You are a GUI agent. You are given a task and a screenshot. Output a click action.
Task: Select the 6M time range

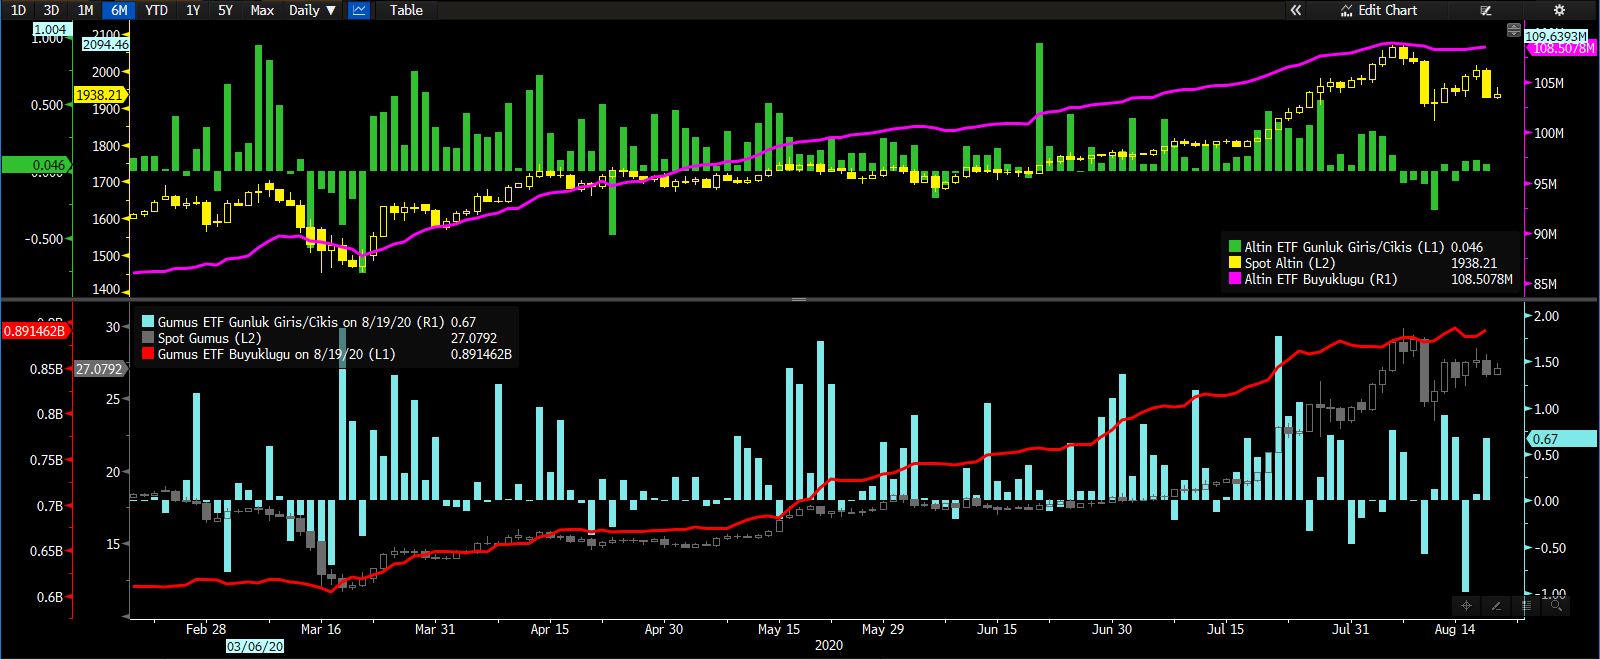point(119,10)
